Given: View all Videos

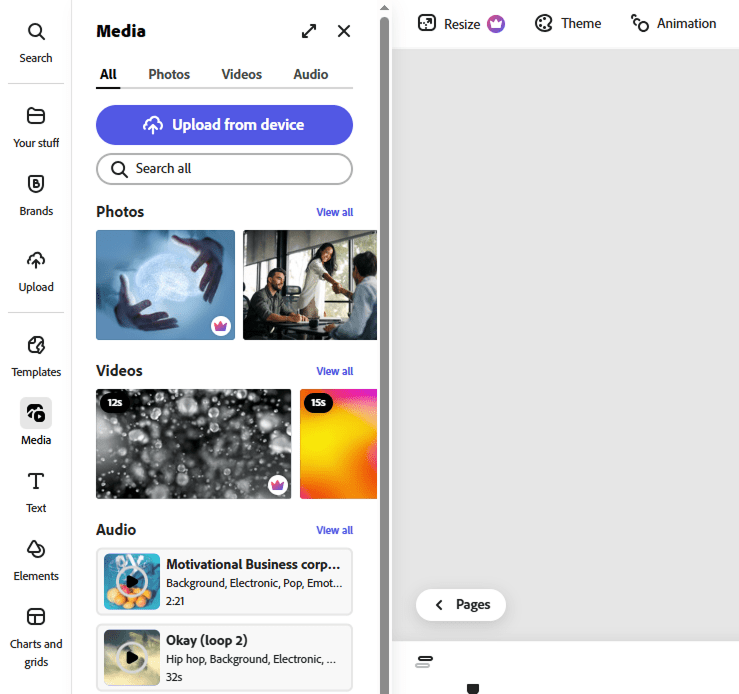Looking at the screenshot, I should (335, 371).
